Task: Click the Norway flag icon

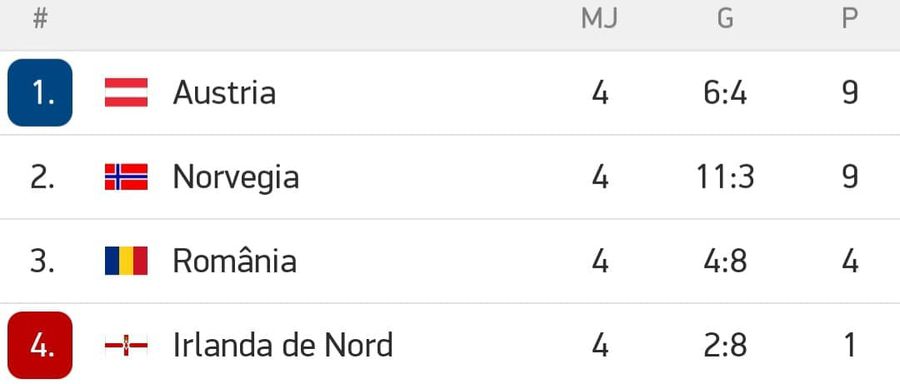Action: point(126,177)
